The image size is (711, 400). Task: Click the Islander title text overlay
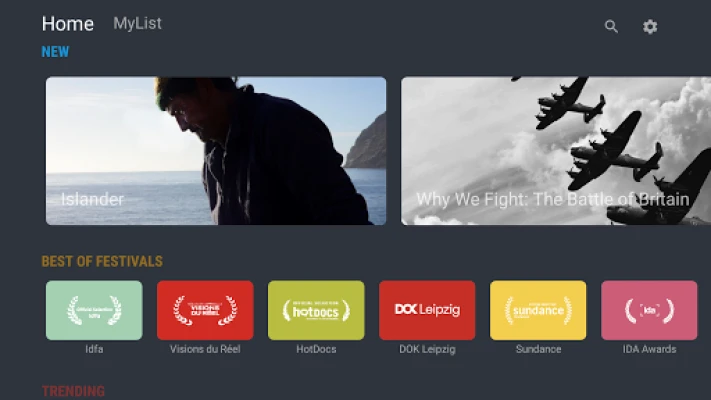(x=93, y=200)
